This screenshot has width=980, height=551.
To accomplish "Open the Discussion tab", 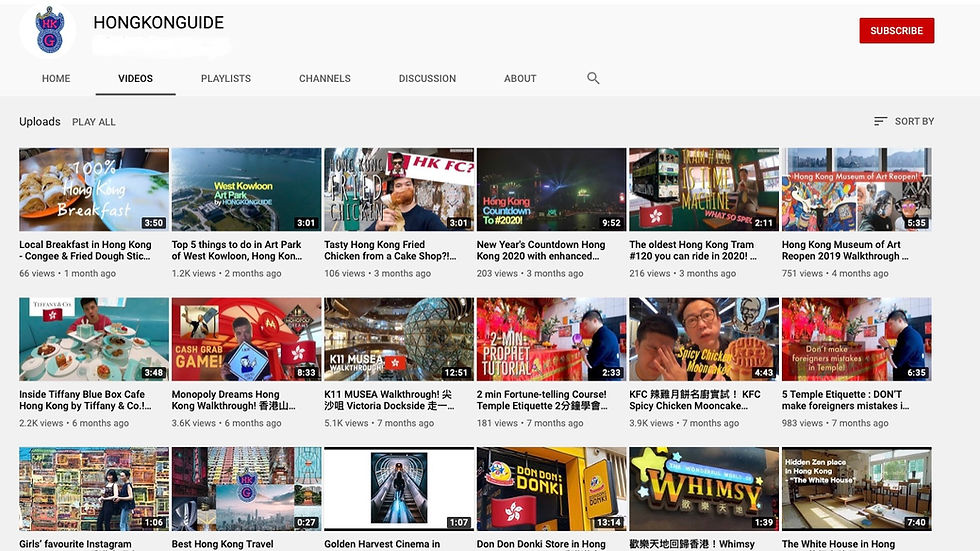I will click(x=428, y=79).
